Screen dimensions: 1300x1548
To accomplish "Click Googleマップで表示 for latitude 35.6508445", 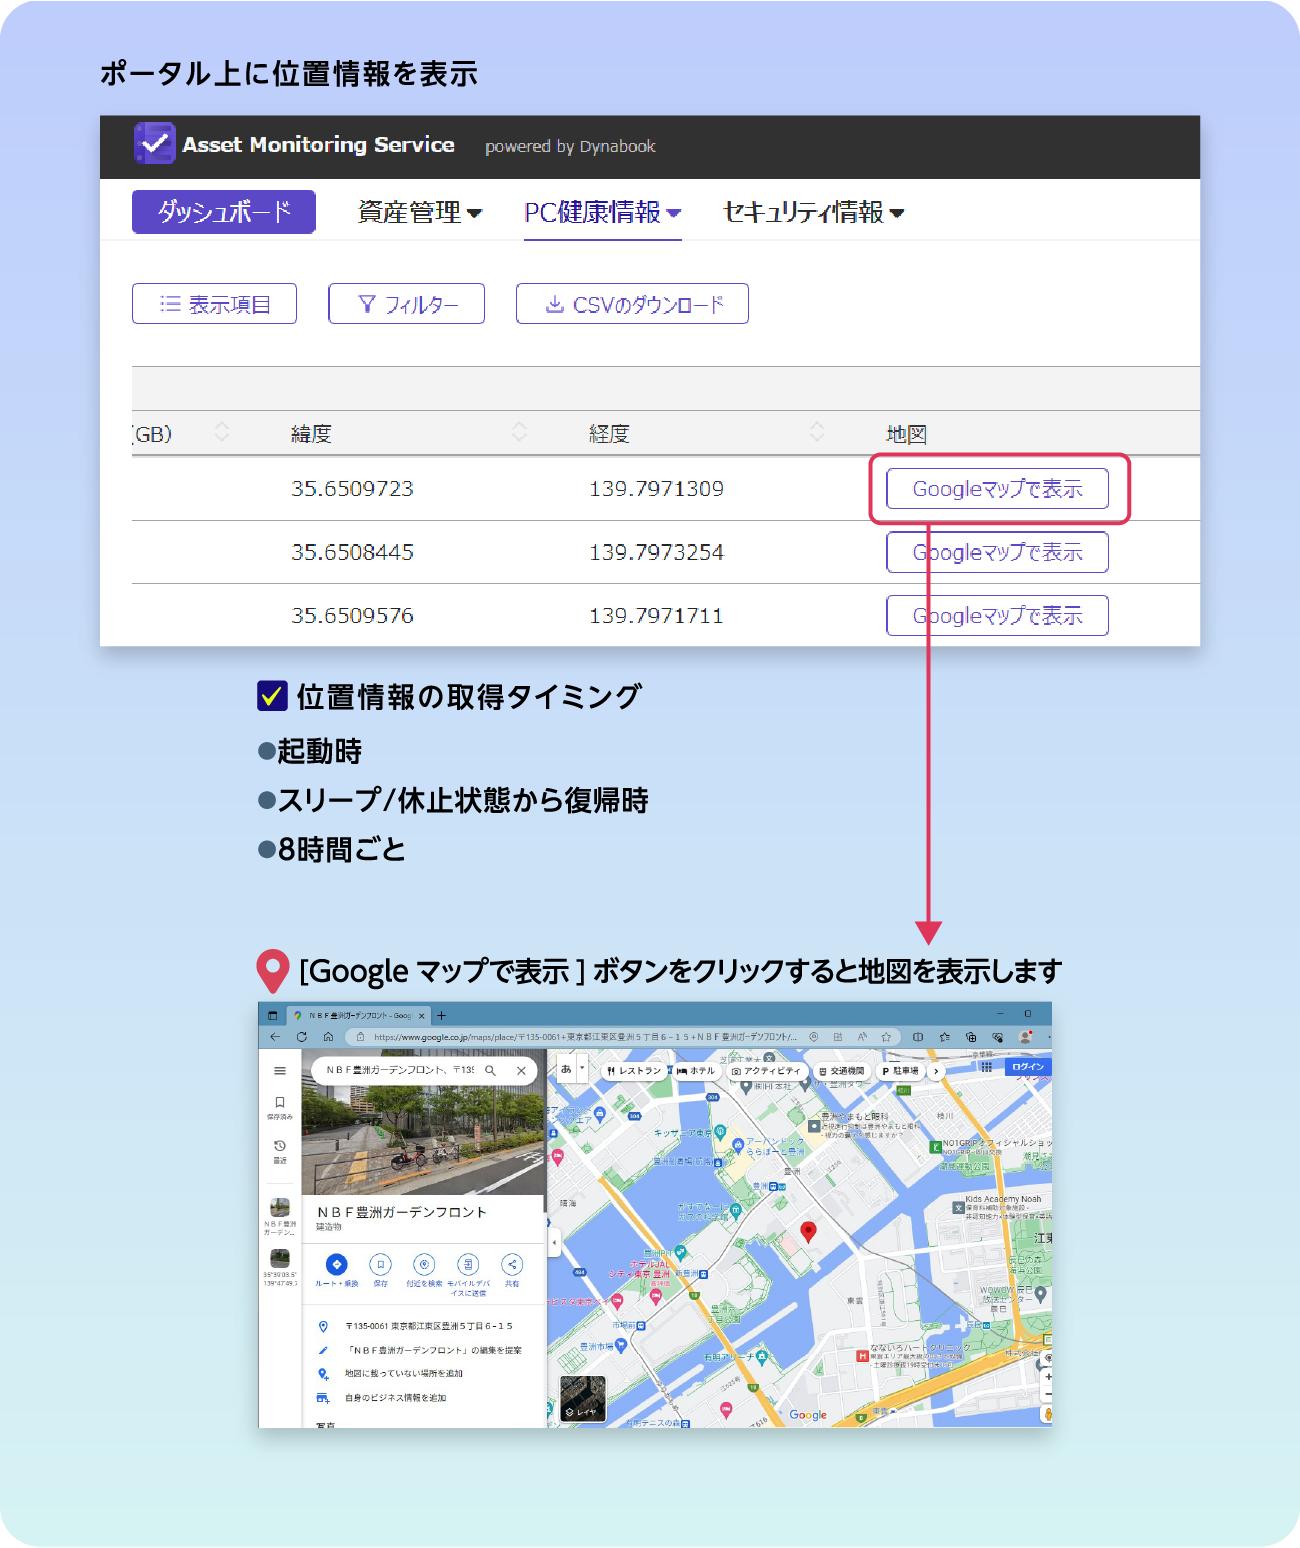I will (x=997, y=552).
